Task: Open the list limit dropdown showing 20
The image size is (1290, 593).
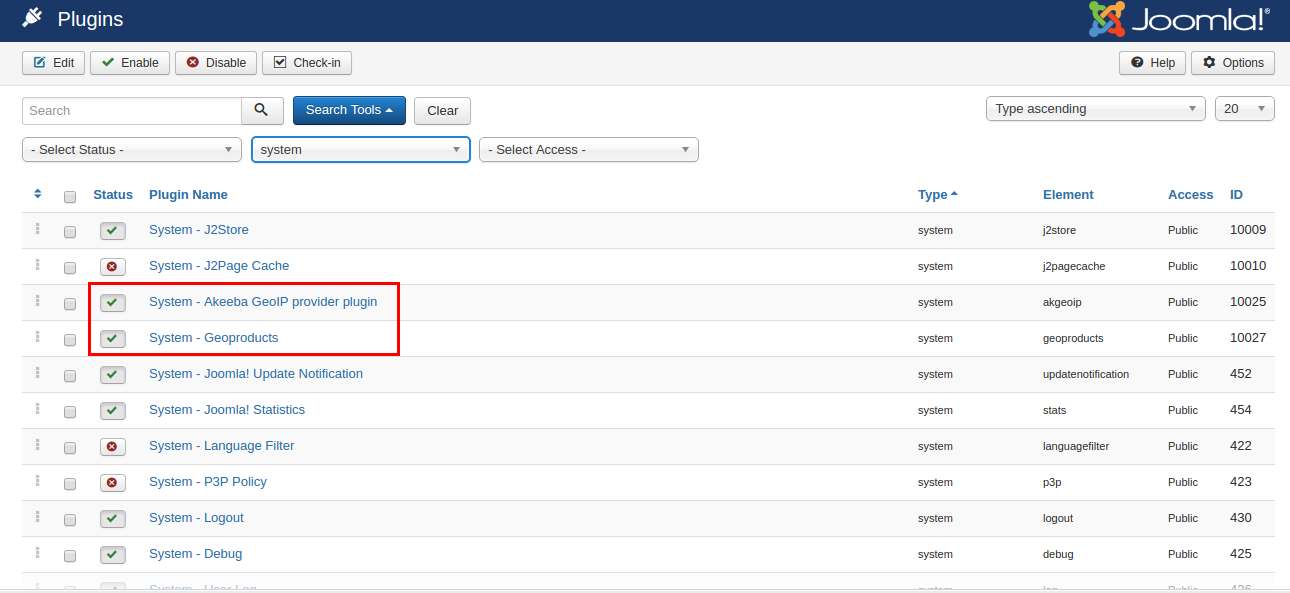Action: pyautogui.click(x=1245, y=109)
